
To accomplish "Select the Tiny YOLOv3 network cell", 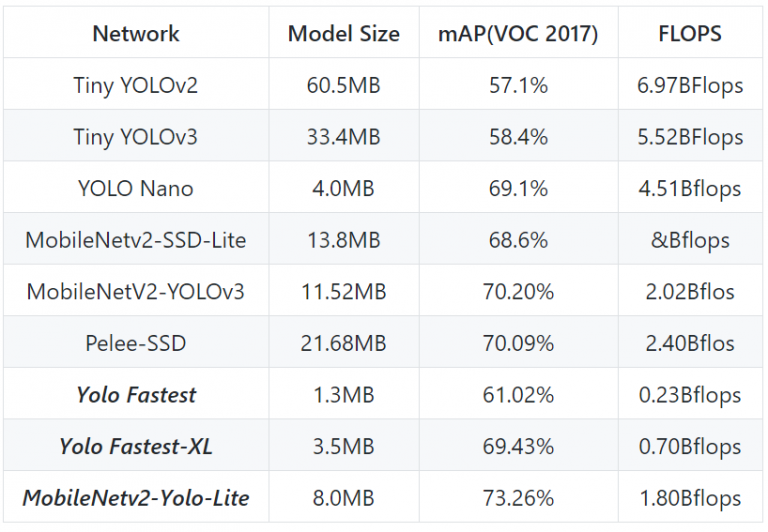I will [x=136, y=137].
